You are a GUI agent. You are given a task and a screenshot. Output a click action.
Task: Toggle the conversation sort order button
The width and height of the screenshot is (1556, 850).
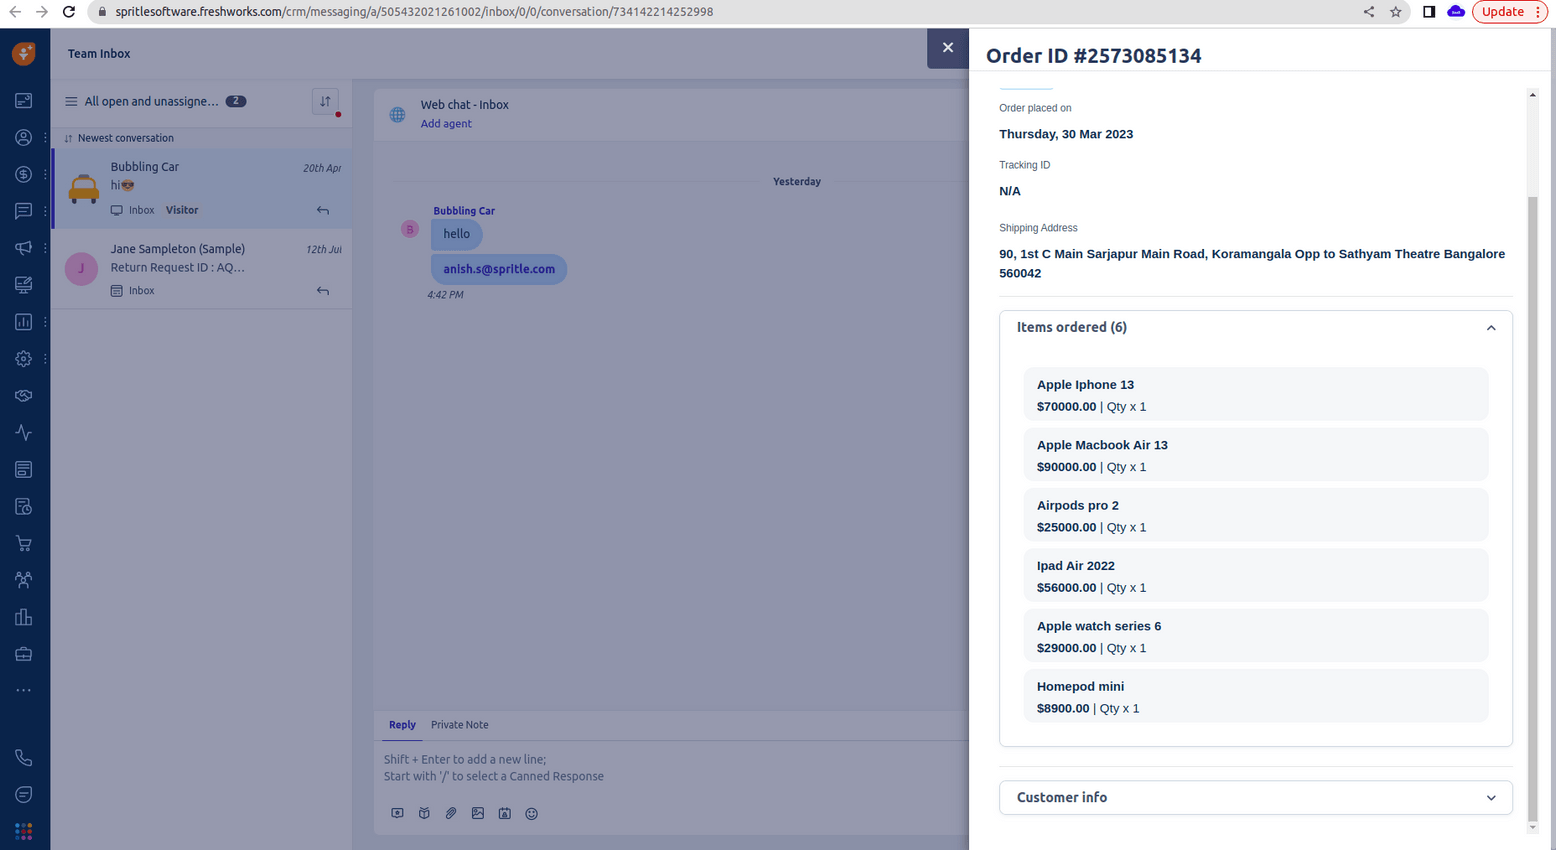click(x=325, y=101)
